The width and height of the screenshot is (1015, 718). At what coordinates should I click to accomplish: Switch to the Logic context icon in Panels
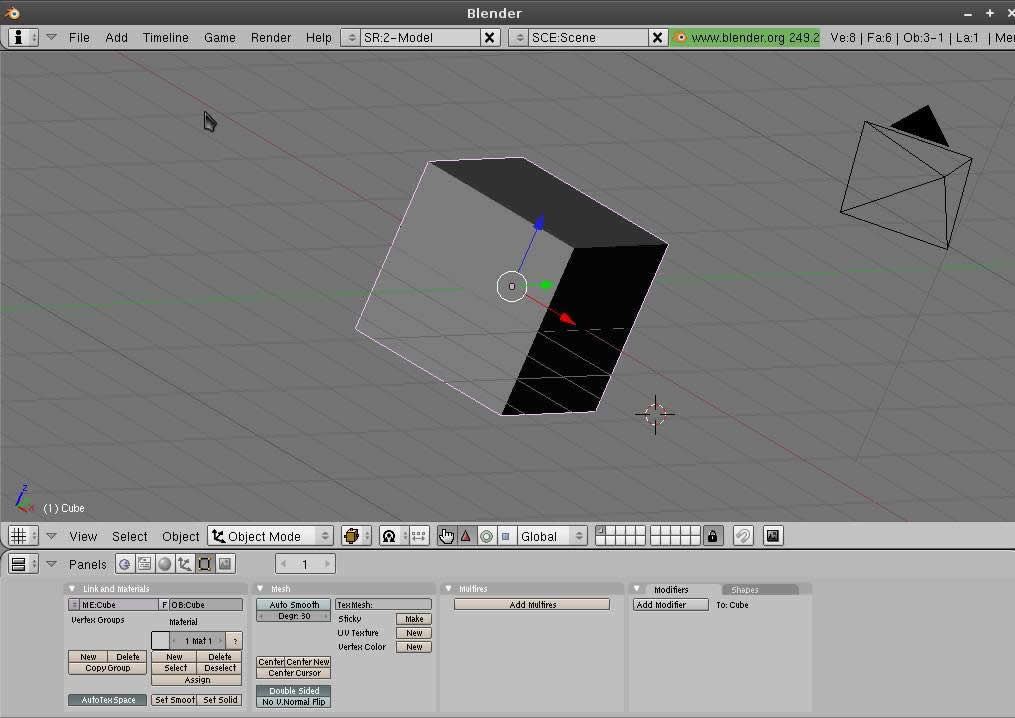click(x=124, y=564)
